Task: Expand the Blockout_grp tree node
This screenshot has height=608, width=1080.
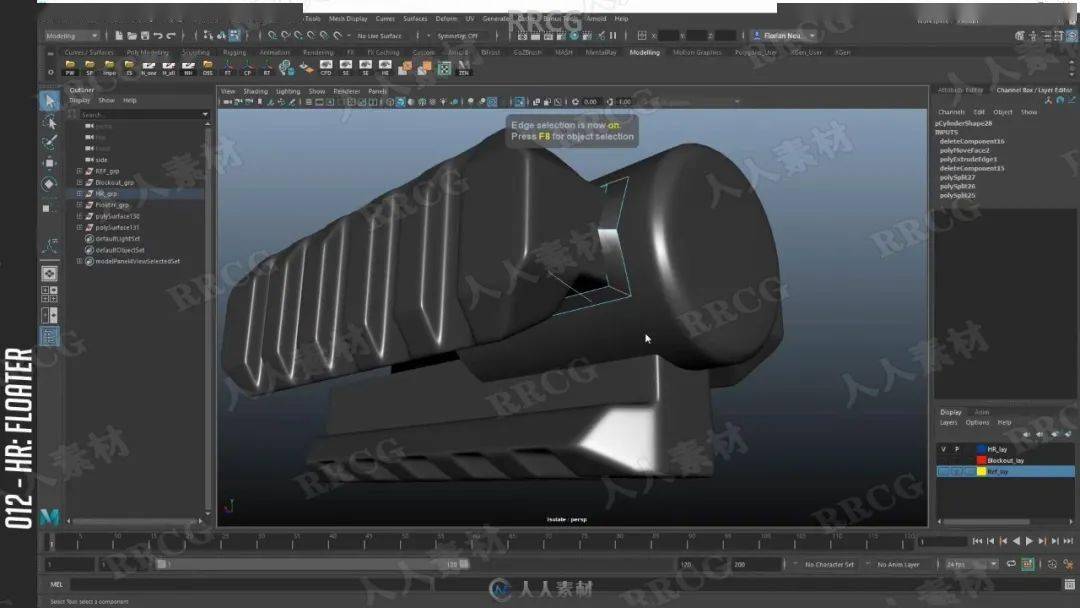Action: 79,182
